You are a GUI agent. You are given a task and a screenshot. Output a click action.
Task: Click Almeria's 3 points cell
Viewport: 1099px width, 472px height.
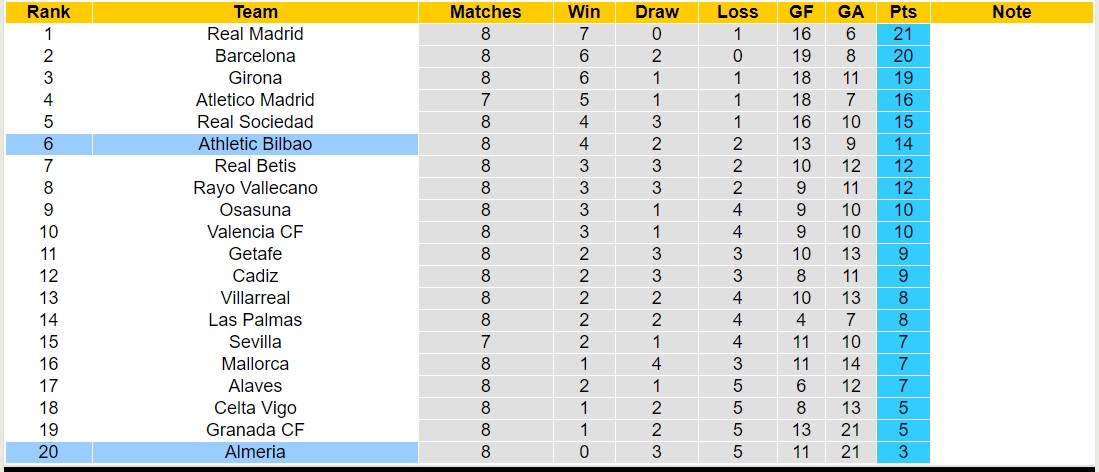click(903, 452)
